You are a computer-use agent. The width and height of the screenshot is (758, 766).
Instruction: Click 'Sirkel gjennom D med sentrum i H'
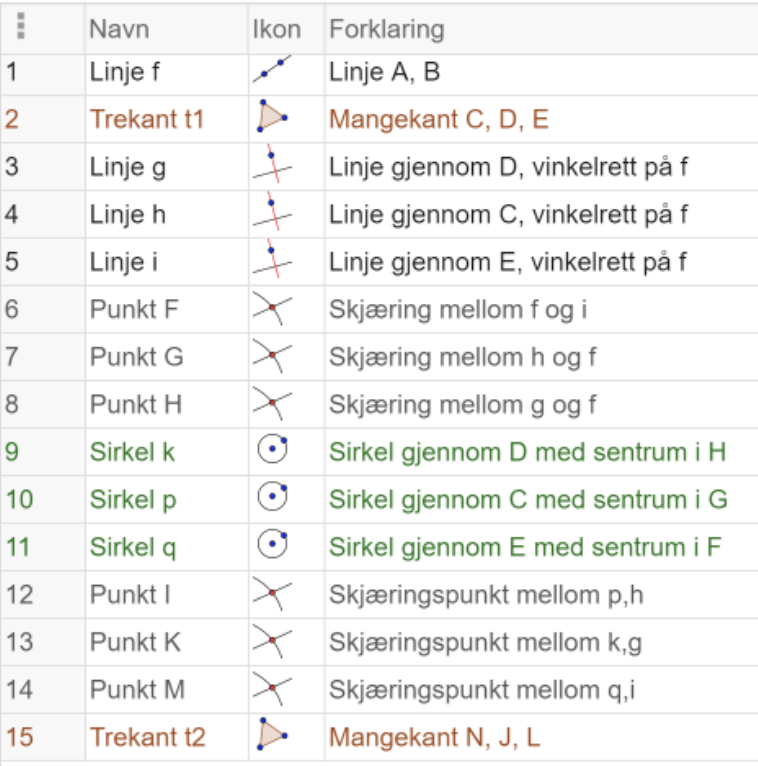527,452
